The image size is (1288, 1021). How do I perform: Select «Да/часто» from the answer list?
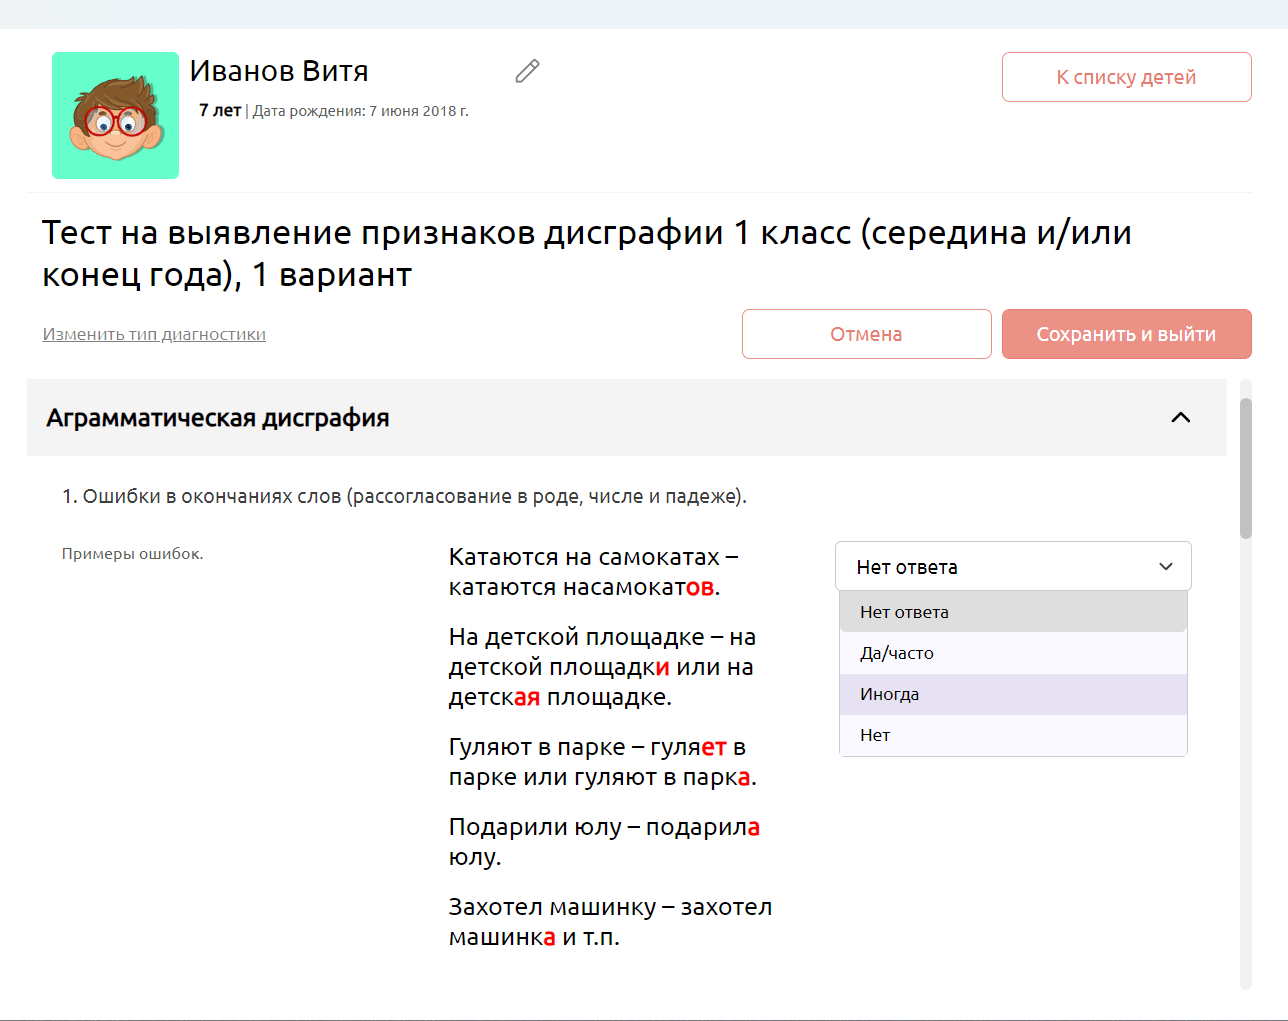pyautogui.click(x=897, y=653)
